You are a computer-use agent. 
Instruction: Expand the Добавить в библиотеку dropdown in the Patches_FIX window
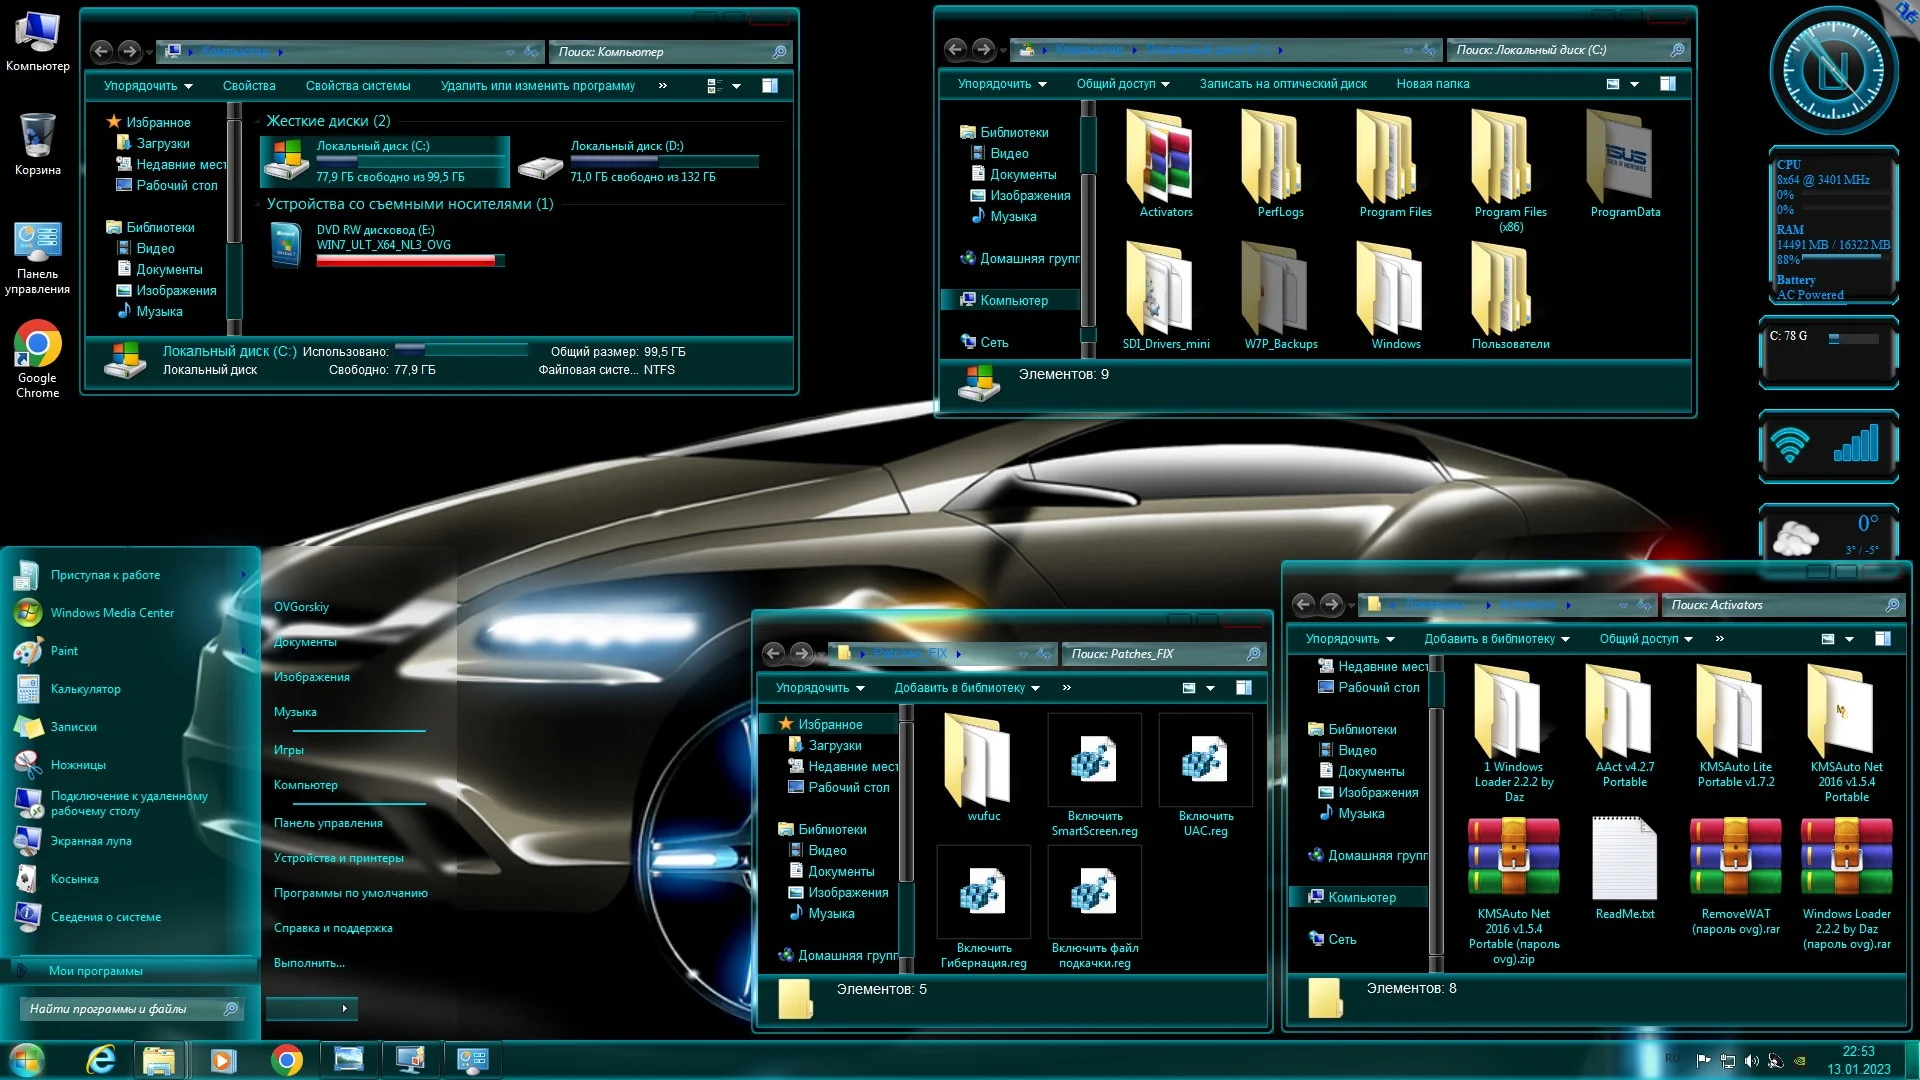click(x=966, y=688)
